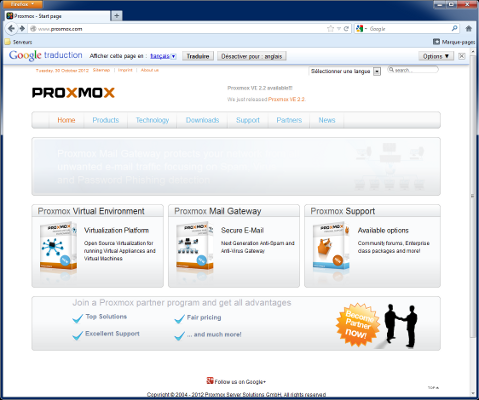Image resolution: width=479 pixels, height=400 pixels.
Task: Focus the website search field
Action: click(x=413, y=70)
